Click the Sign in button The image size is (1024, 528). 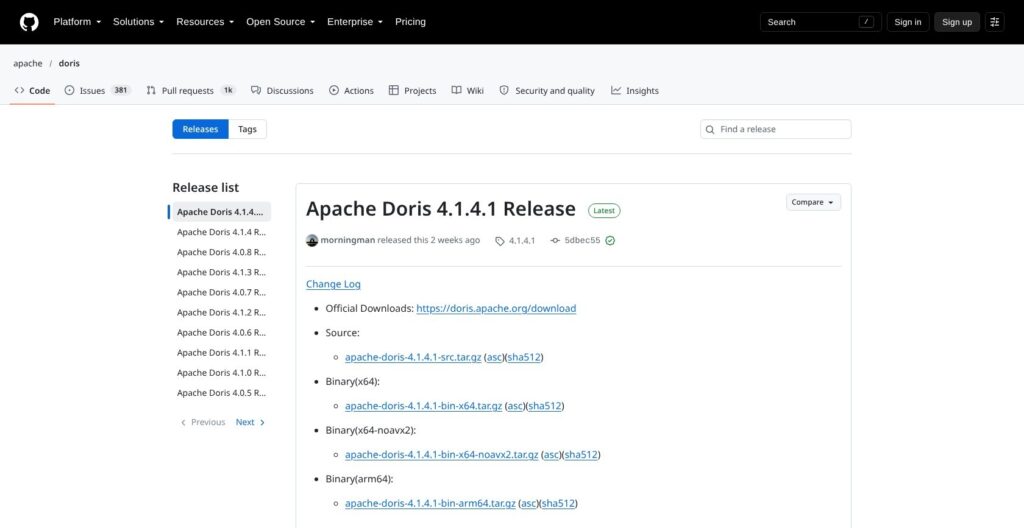908,22
